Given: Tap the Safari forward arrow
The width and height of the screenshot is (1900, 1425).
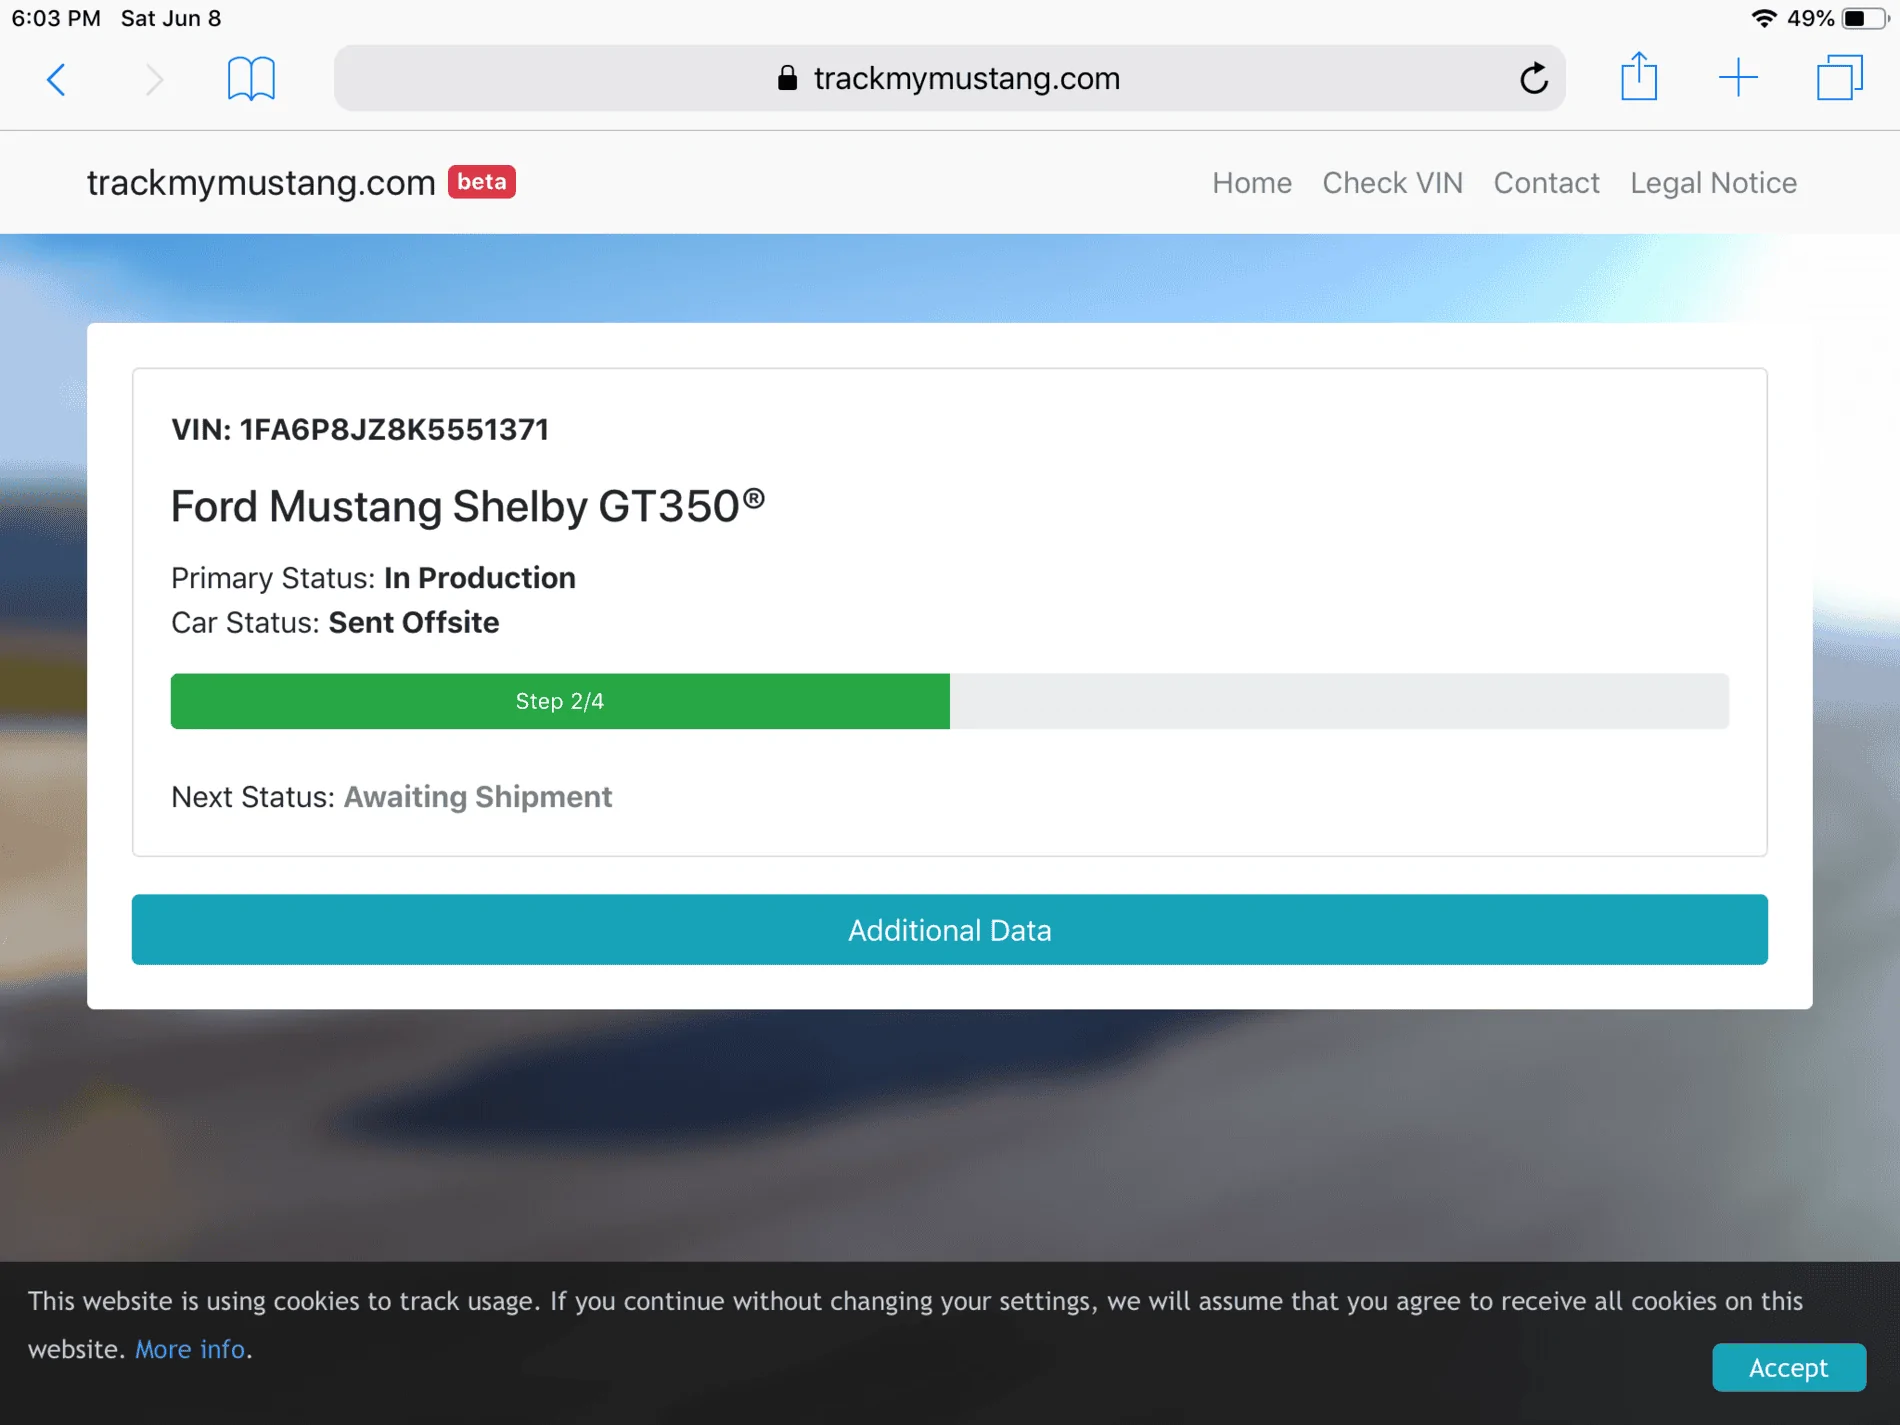Looking at the screenshot, I should 153,79.
